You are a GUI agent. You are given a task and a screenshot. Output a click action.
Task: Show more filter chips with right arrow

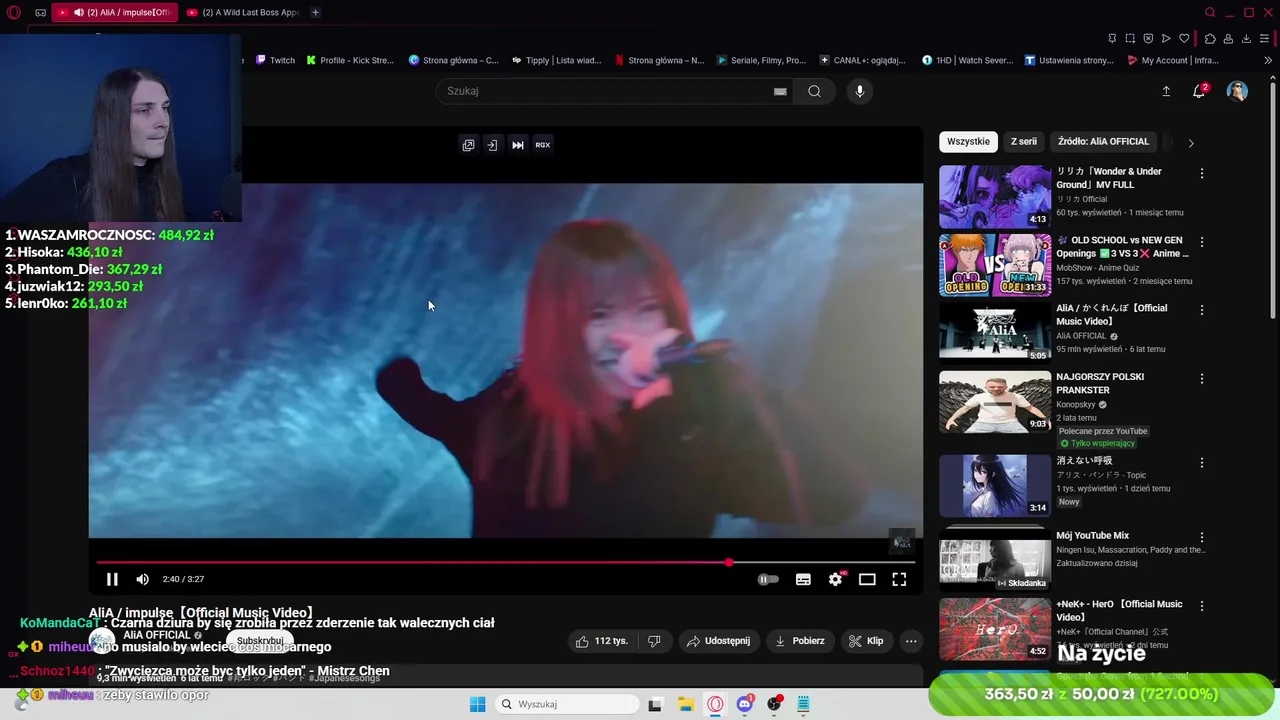point(1191,143)
